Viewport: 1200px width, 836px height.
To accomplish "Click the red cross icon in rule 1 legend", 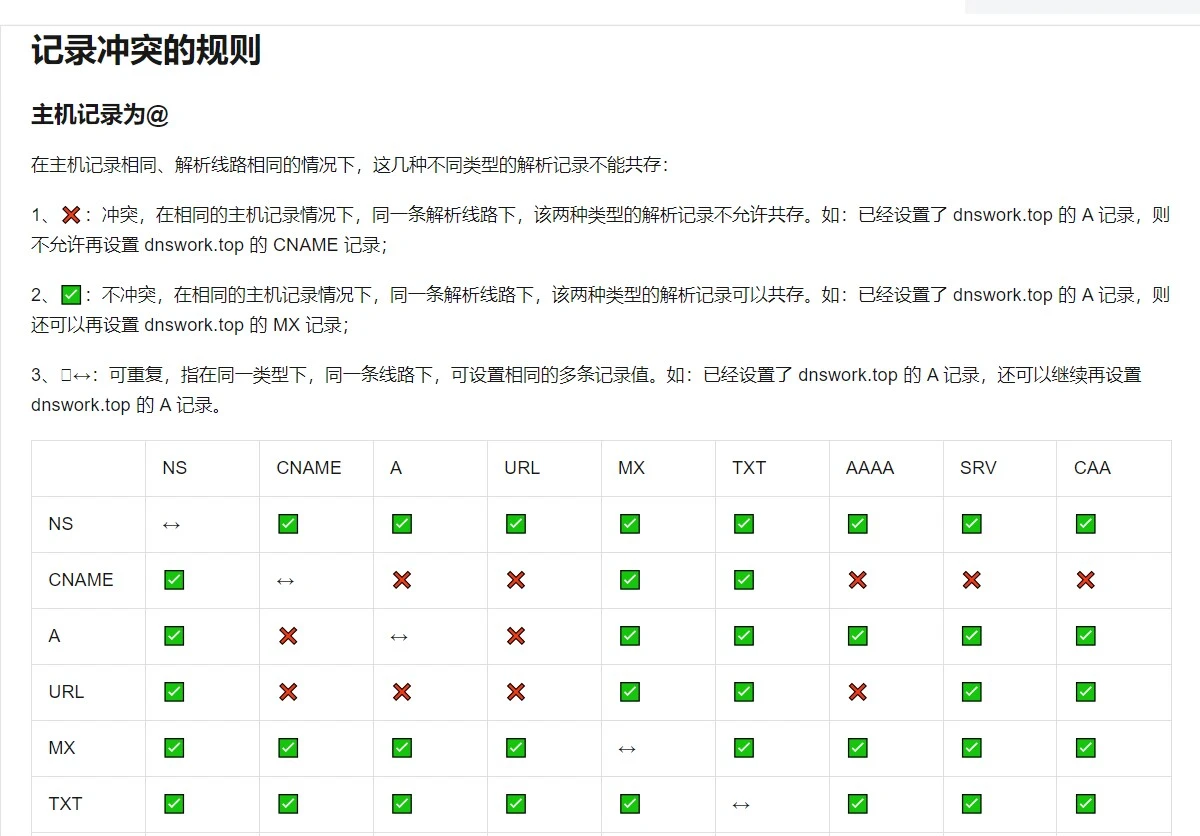I will pos(71,215).
